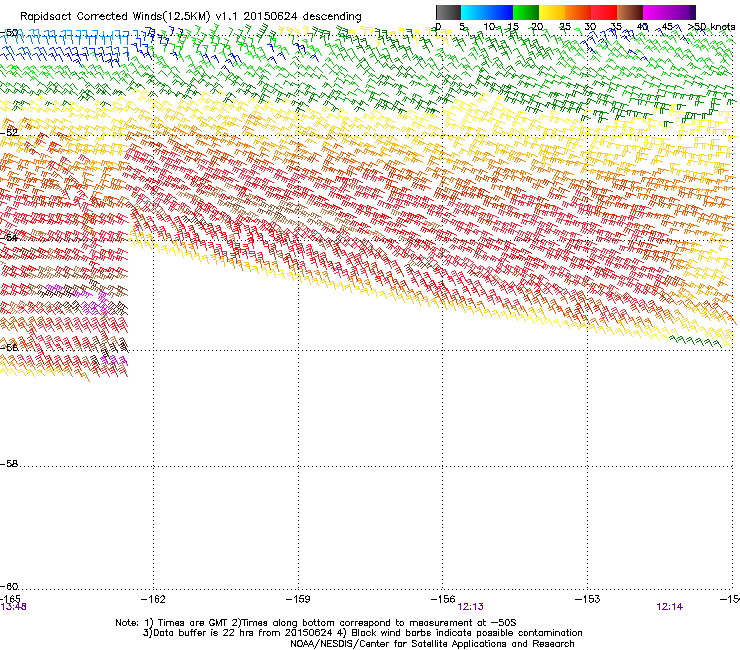740x650 pixels.
Task: Click the gray 0-5 knots color segment
Action: pyautogui.click(x=448, y=12)
